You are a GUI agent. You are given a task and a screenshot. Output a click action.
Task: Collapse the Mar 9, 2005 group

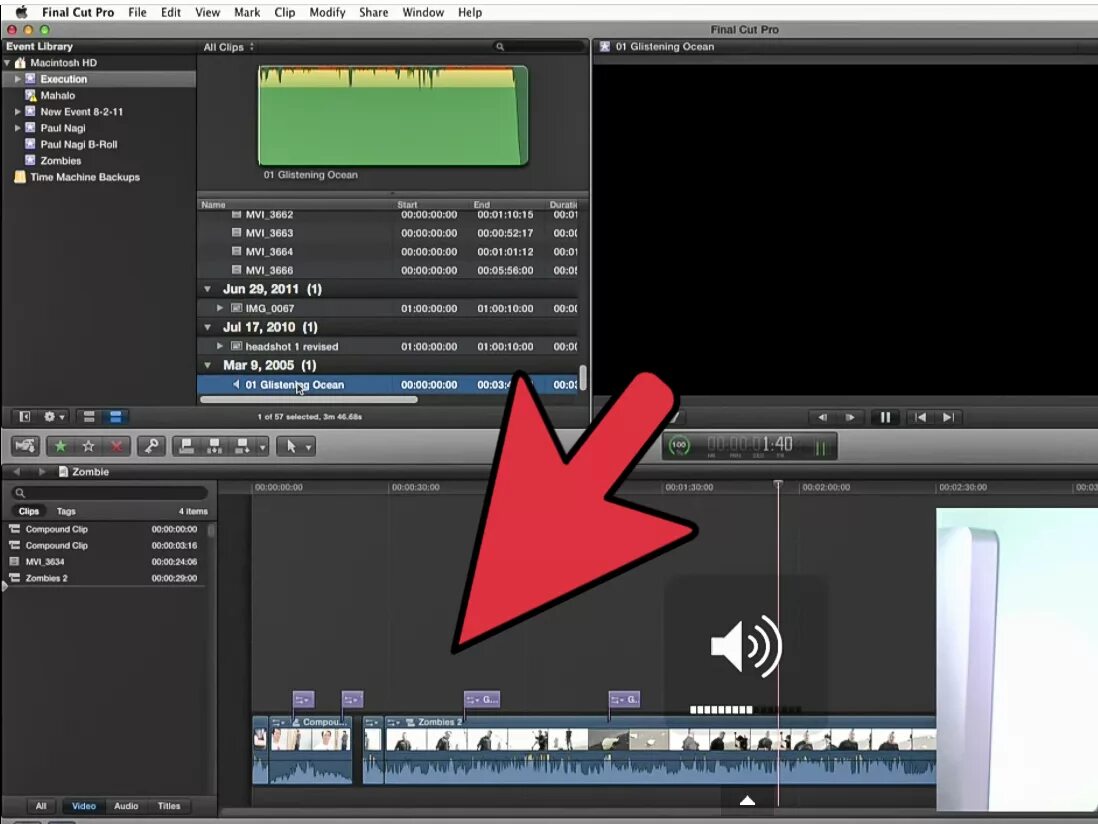[x=207, y=365]
